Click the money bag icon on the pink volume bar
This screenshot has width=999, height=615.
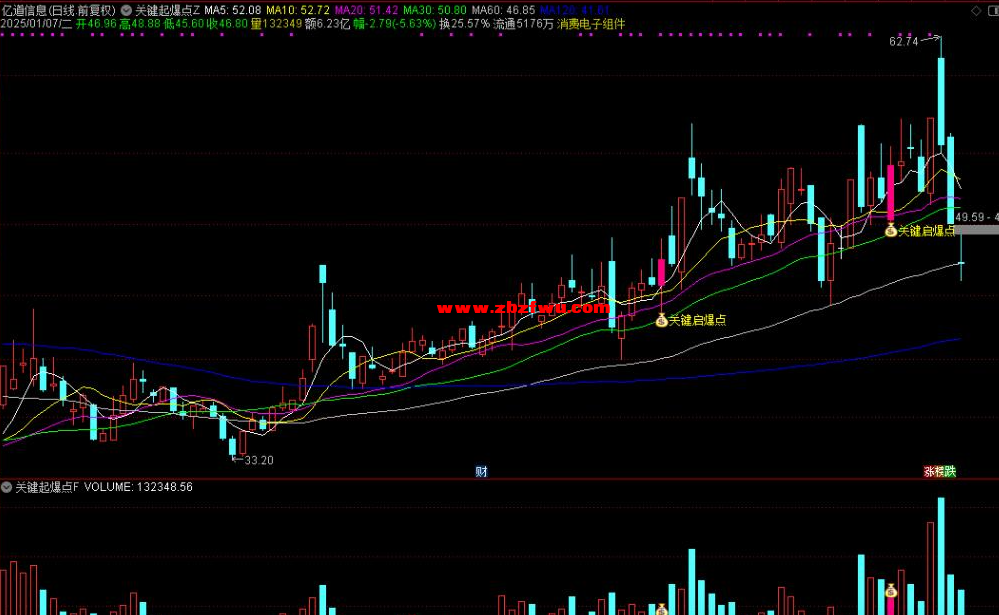click(891, 591)
